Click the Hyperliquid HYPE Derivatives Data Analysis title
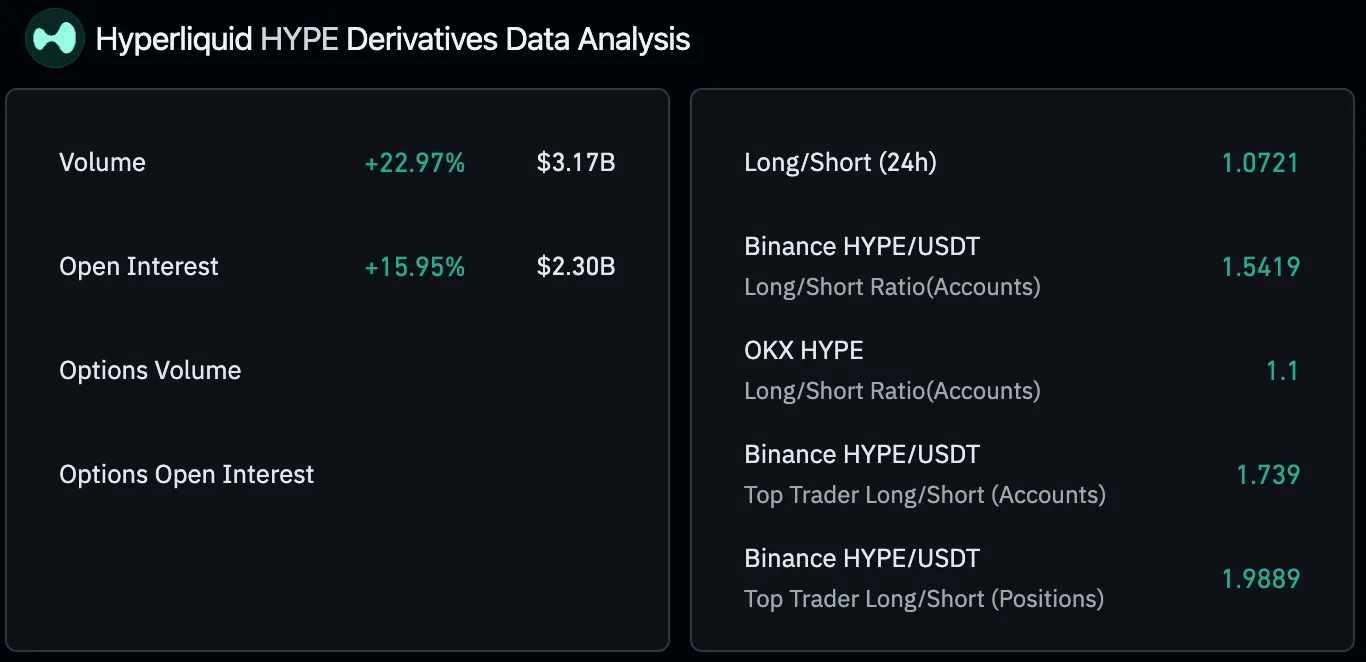Image resolution: width=1366 pixels, height=662 pixels. 392,39
